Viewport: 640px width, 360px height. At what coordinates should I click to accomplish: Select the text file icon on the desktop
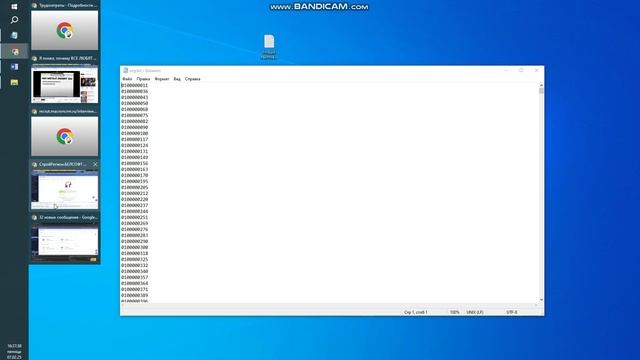269,47
